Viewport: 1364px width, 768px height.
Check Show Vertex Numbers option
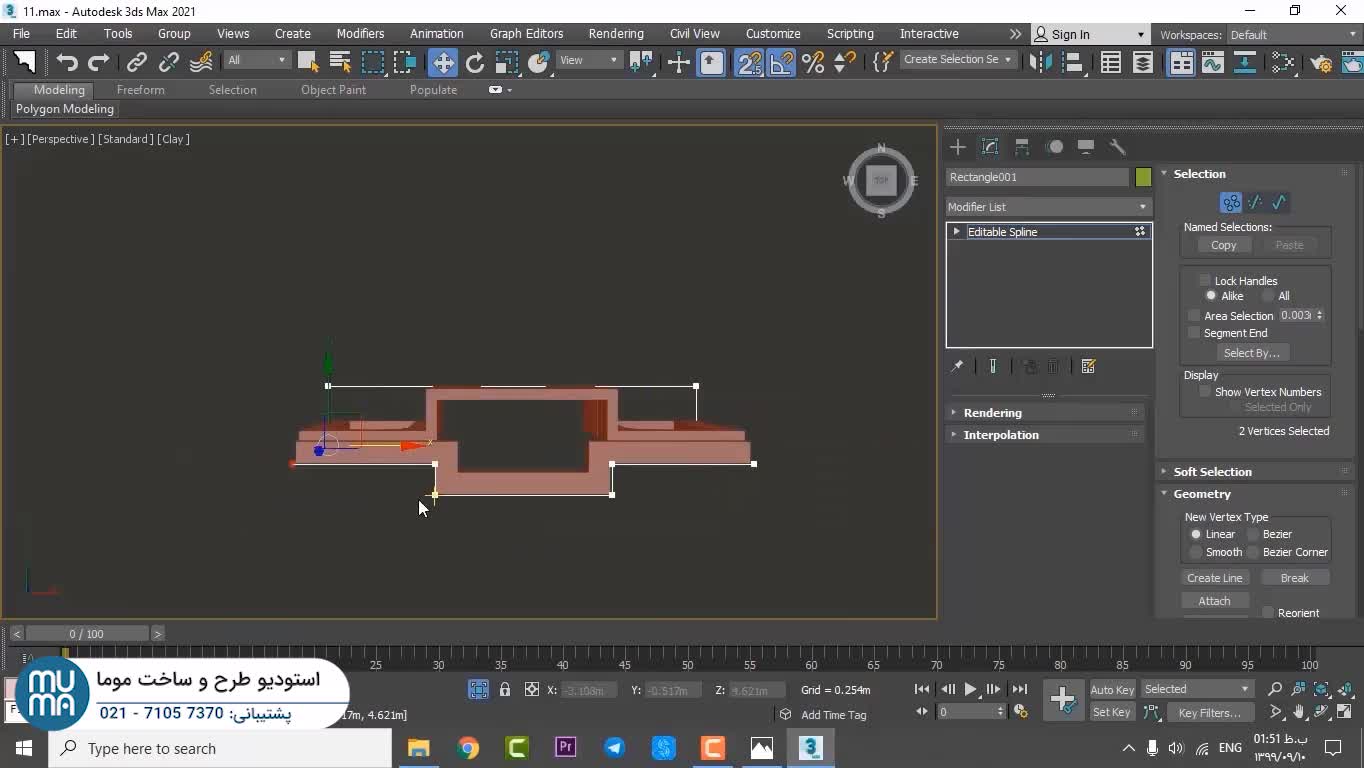tap(1205, 392)
